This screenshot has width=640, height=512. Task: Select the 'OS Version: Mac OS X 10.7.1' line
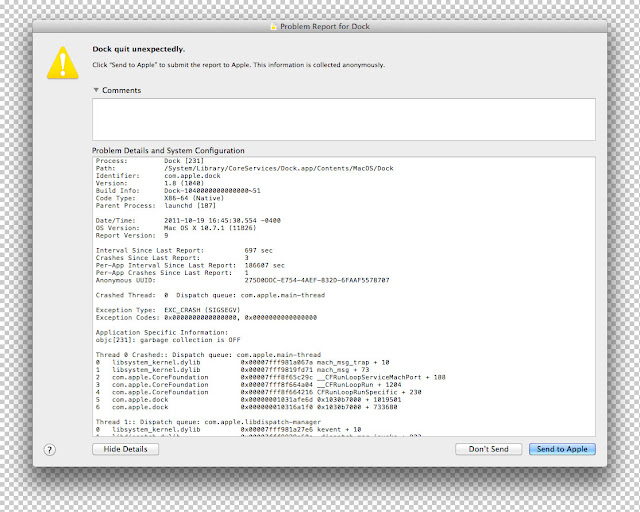(x=176, y=228)
